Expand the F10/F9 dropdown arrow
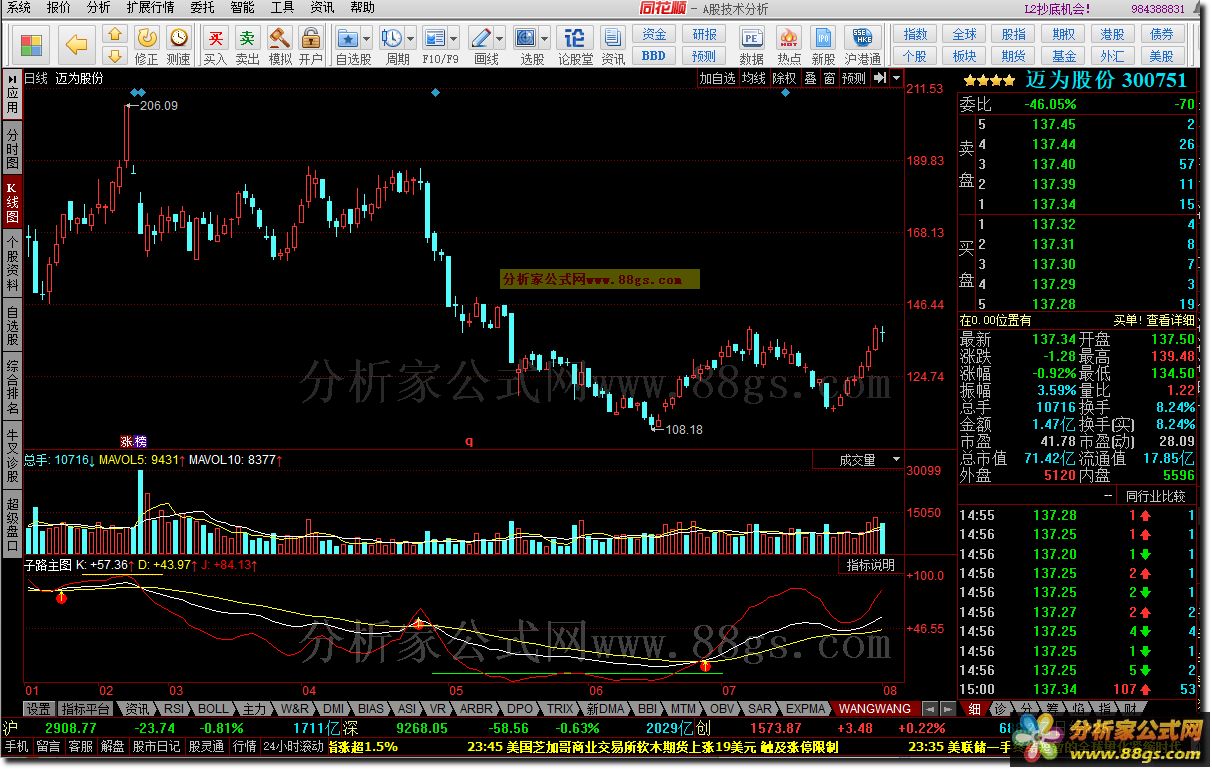Screen dimensions: 1212x769 pos(454,39)
